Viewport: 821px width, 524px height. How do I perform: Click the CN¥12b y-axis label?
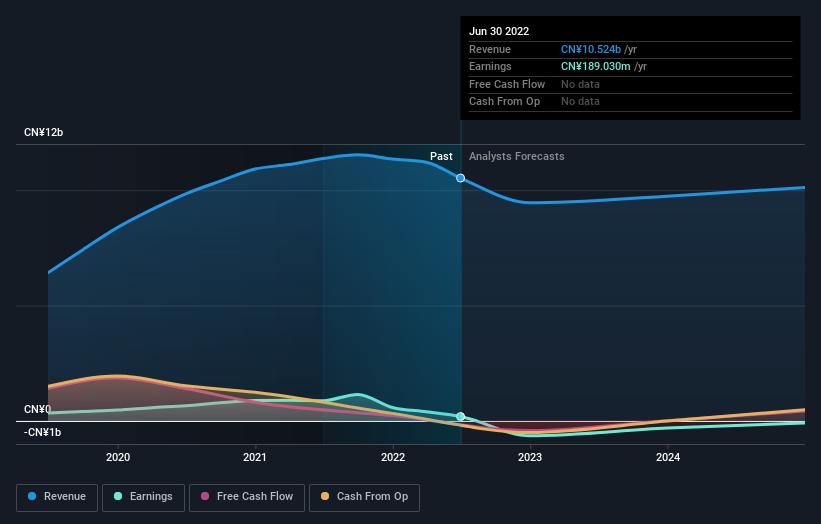coord(43,132)
